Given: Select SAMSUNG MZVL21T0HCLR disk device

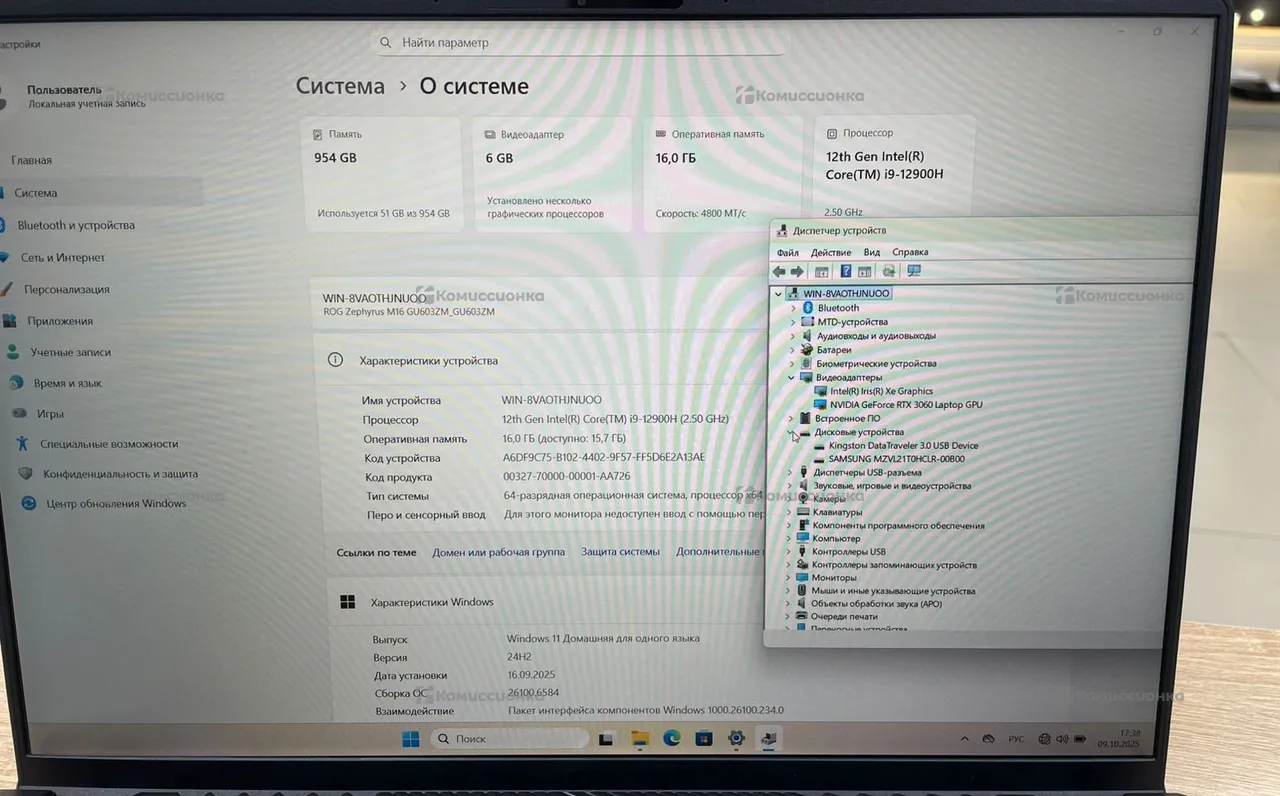Looking at the screenshot, I should (896, 459).
